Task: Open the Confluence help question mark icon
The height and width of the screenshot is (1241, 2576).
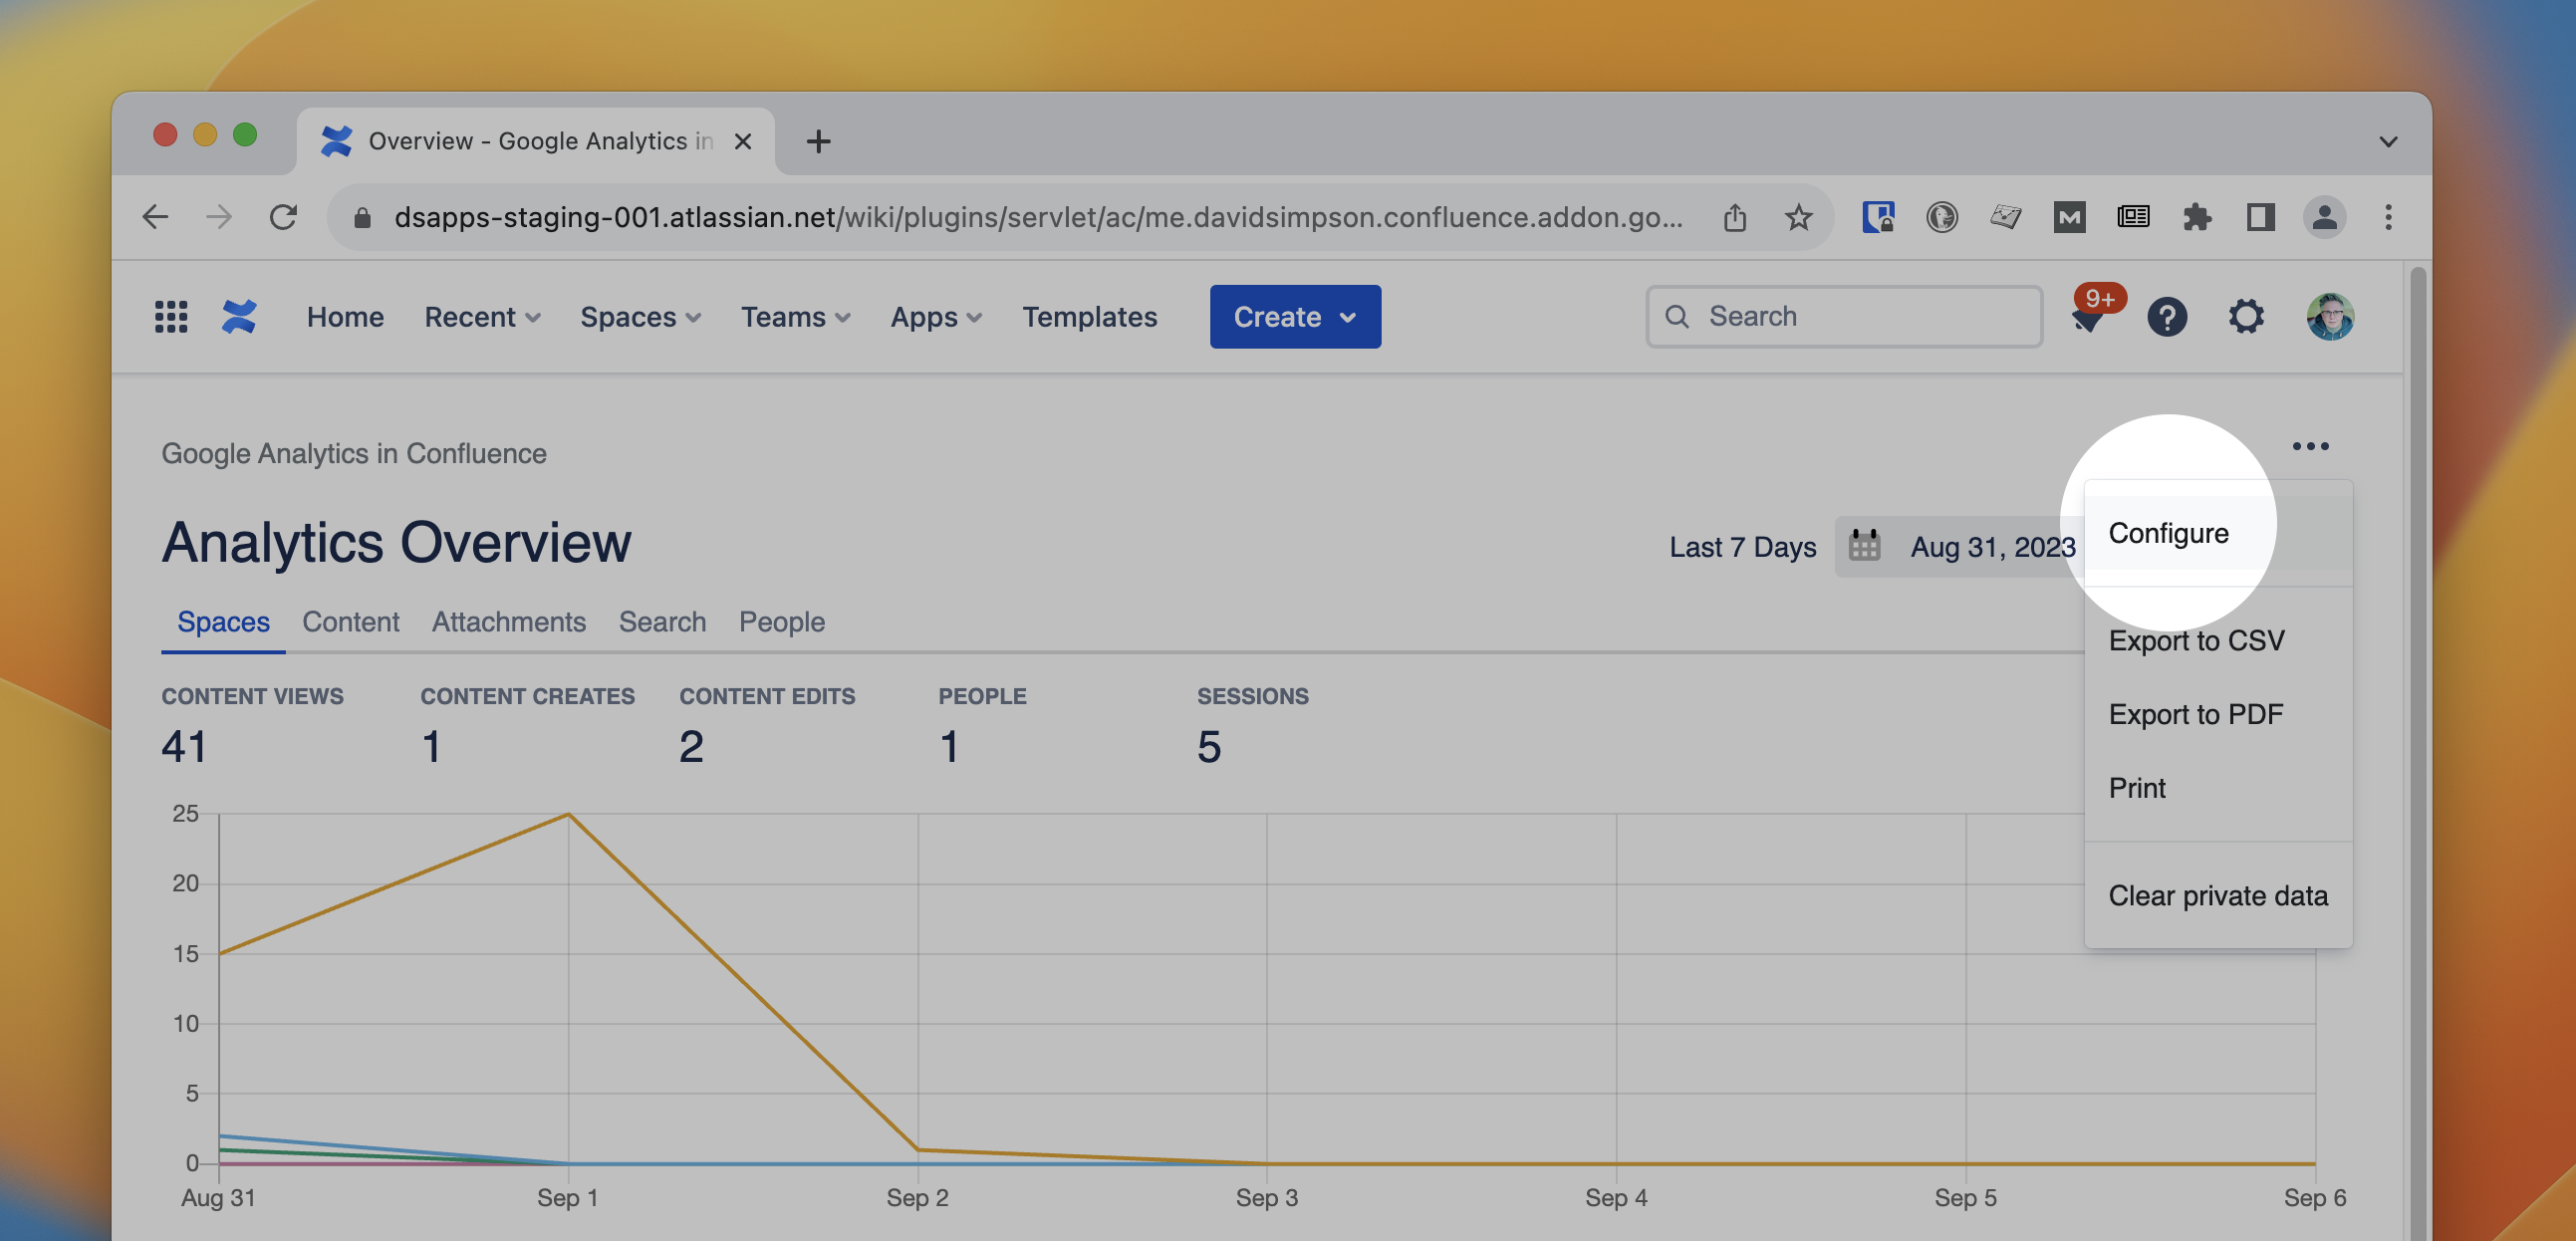Action: (2166, 317)
